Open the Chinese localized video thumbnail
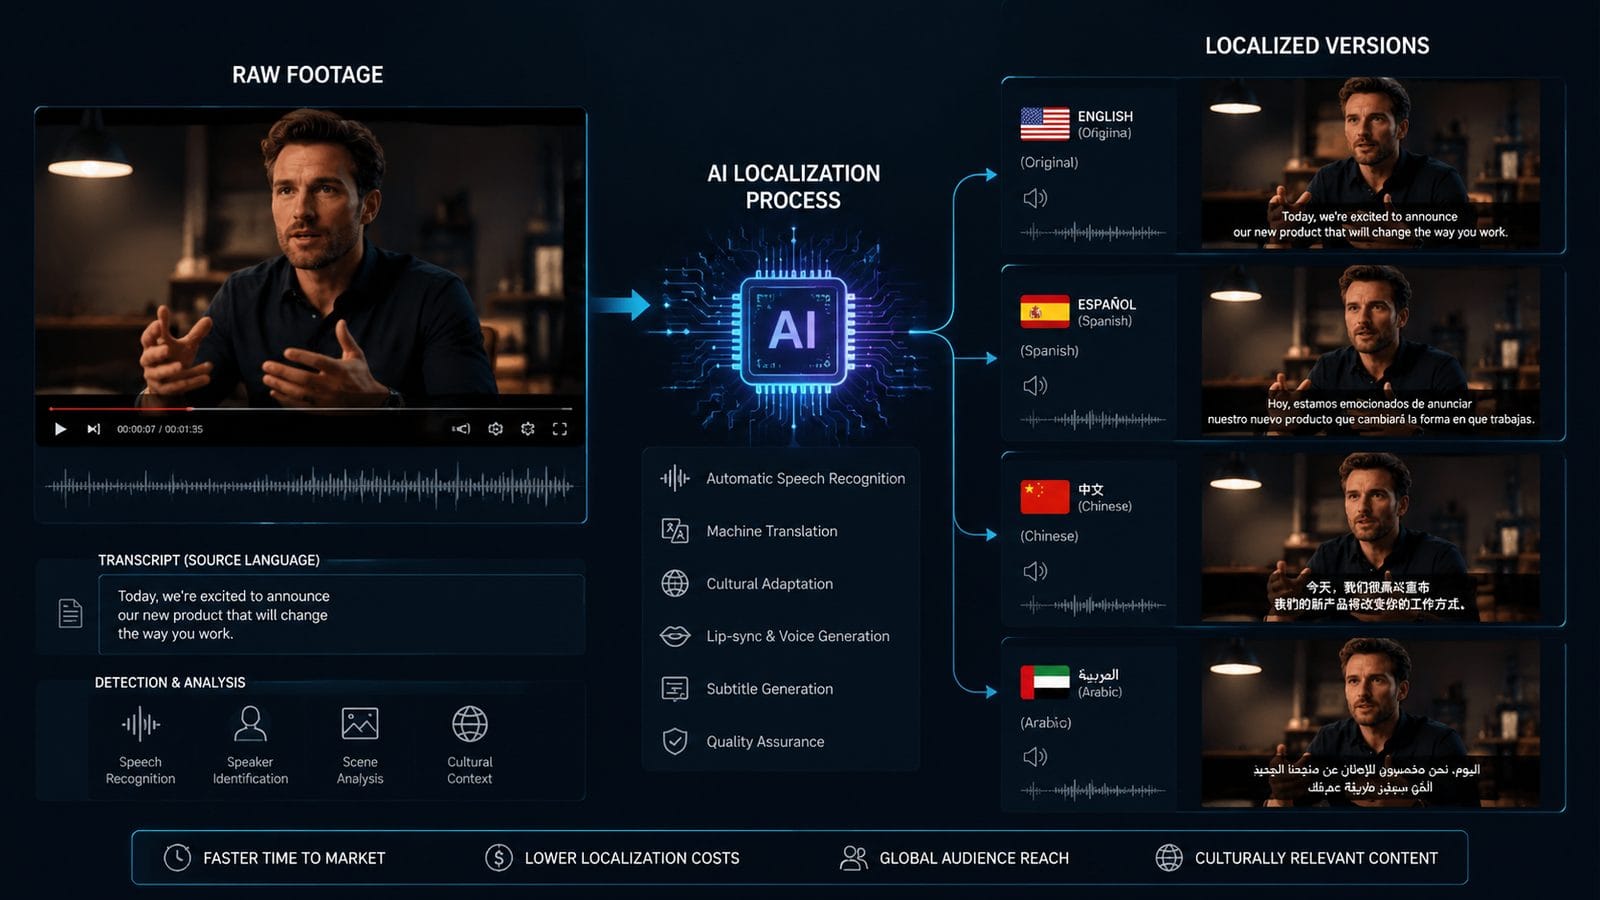Image resolution: width=1600 pixels, height=900 pixels. tap(1370, 537)
